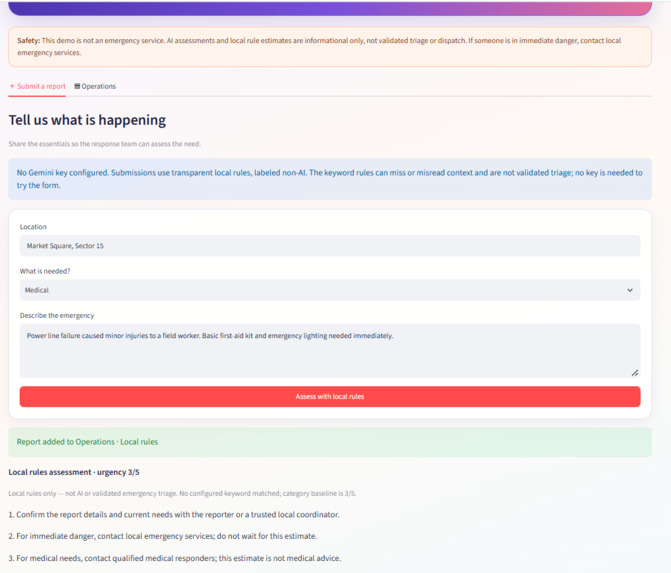Click the Share the essentials subtitle
The width and height of the screenshot is (671, 573).
pyautogui.click(x=104, y=144)
